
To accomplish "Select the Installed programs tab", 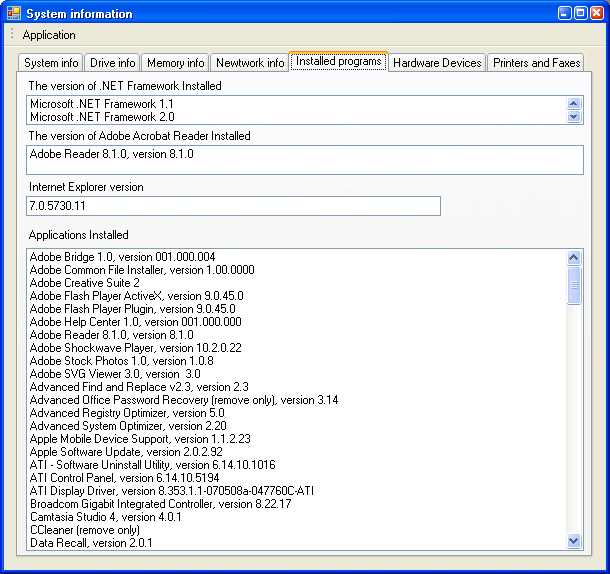I will [338, 61].
